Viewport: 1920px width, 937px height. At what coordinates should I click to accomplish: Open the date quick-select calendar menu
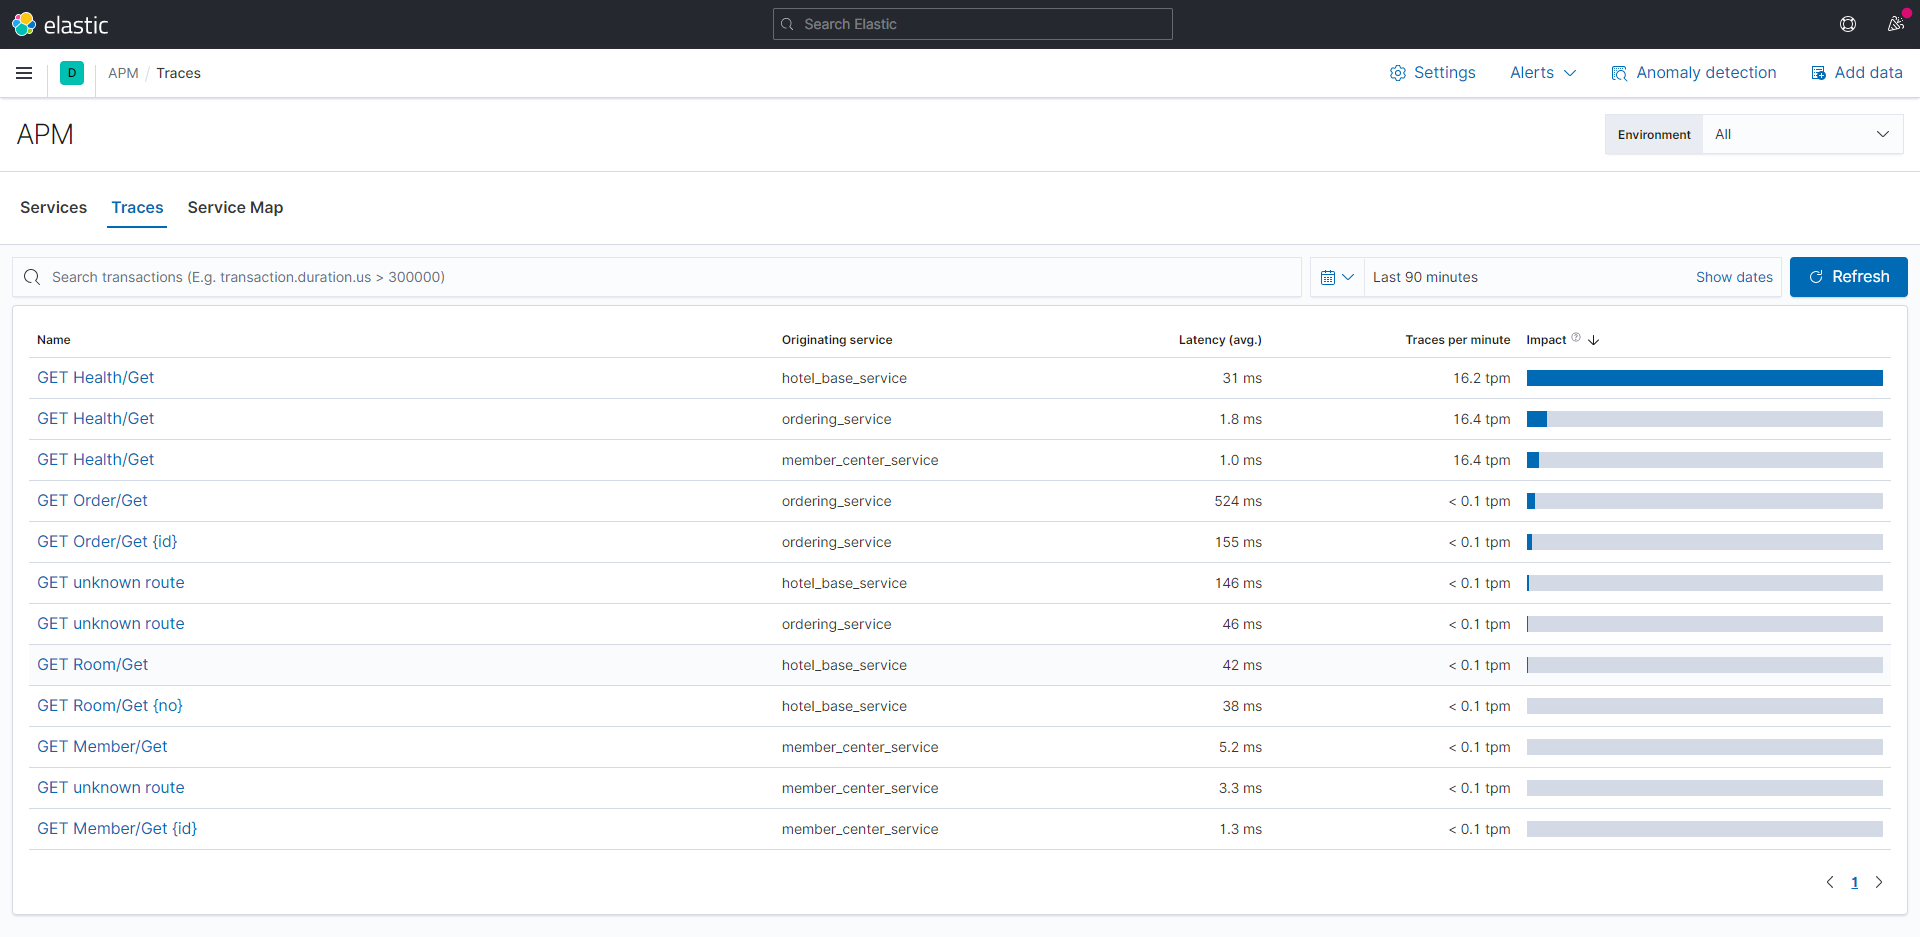coord(1336,277)
